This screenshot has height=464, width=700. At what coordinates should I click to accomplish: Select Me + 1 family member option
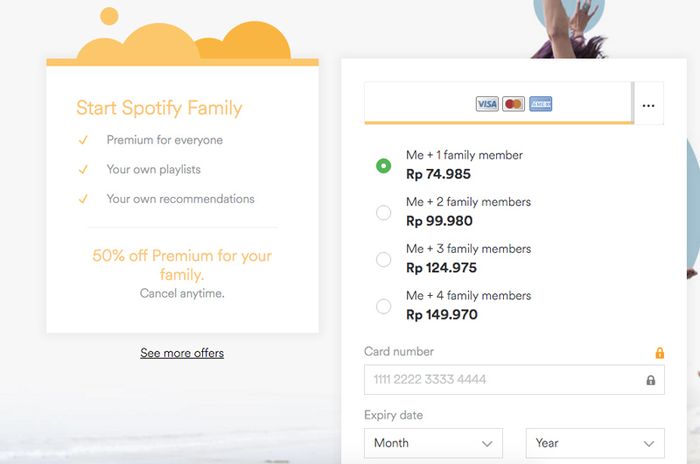pos(383,165)
